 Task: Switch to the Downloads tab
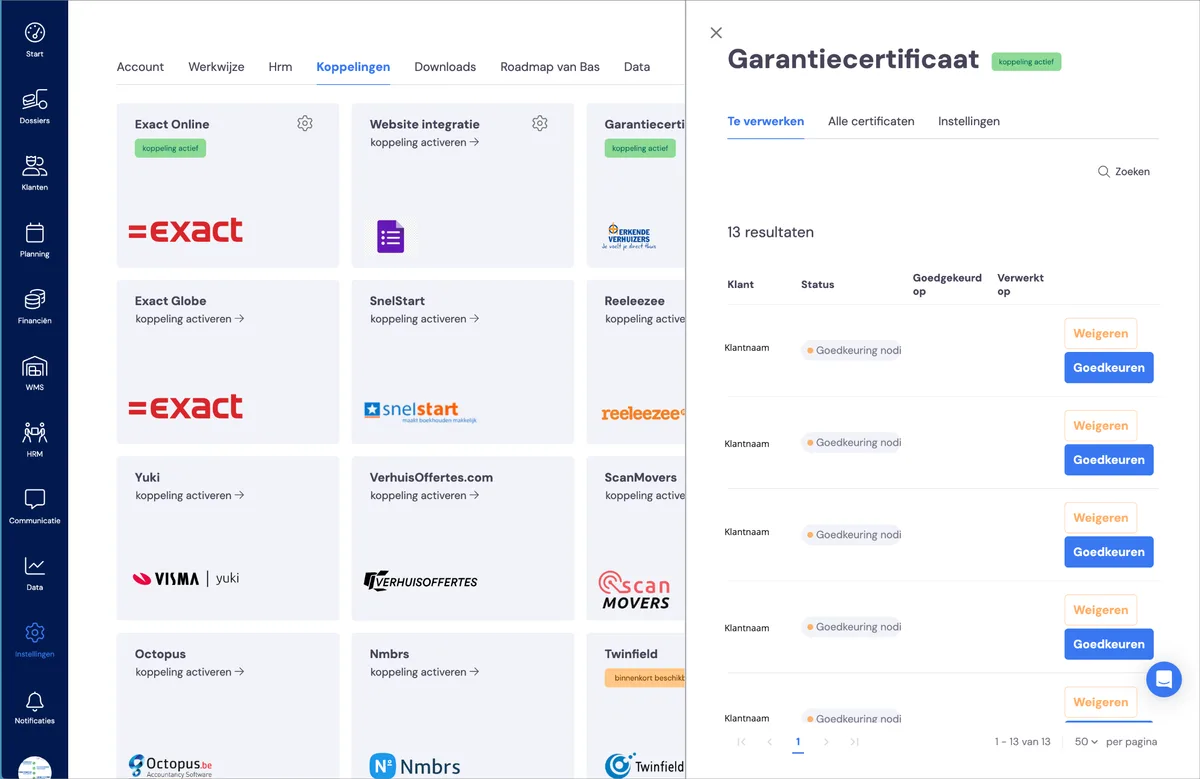445,67
